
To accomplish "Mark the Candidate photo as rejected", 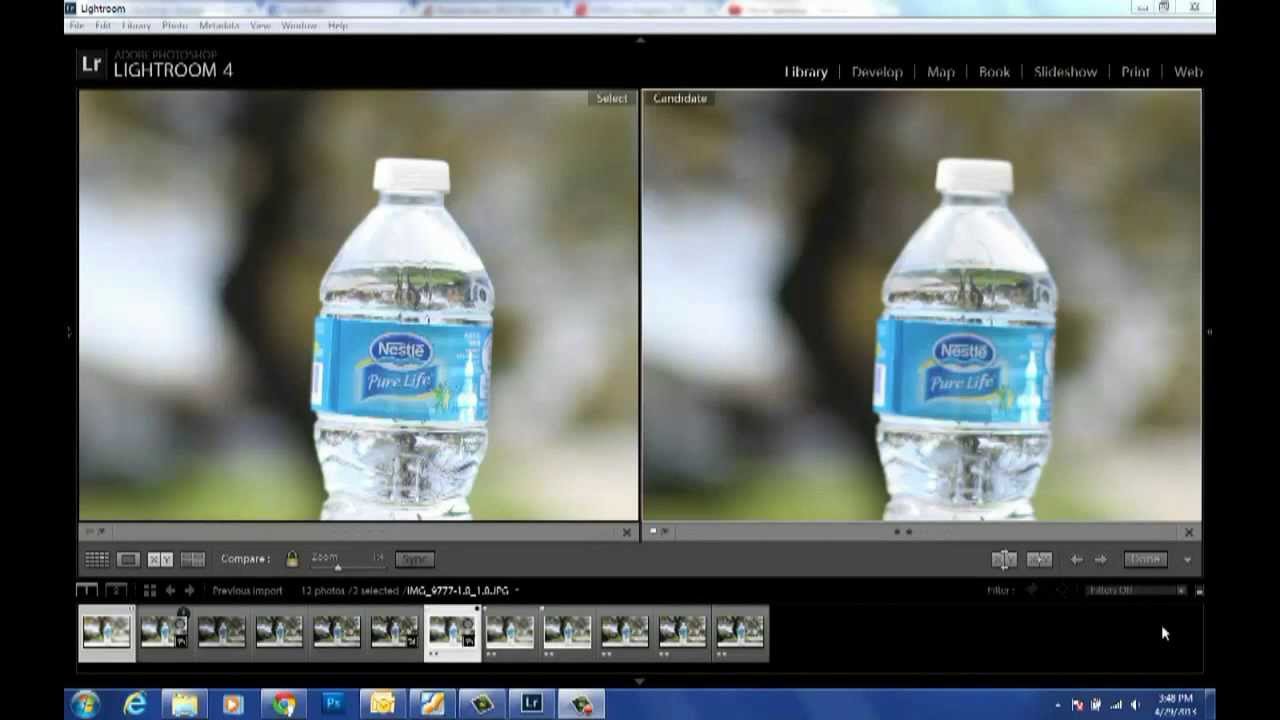I will pos(665,532).
